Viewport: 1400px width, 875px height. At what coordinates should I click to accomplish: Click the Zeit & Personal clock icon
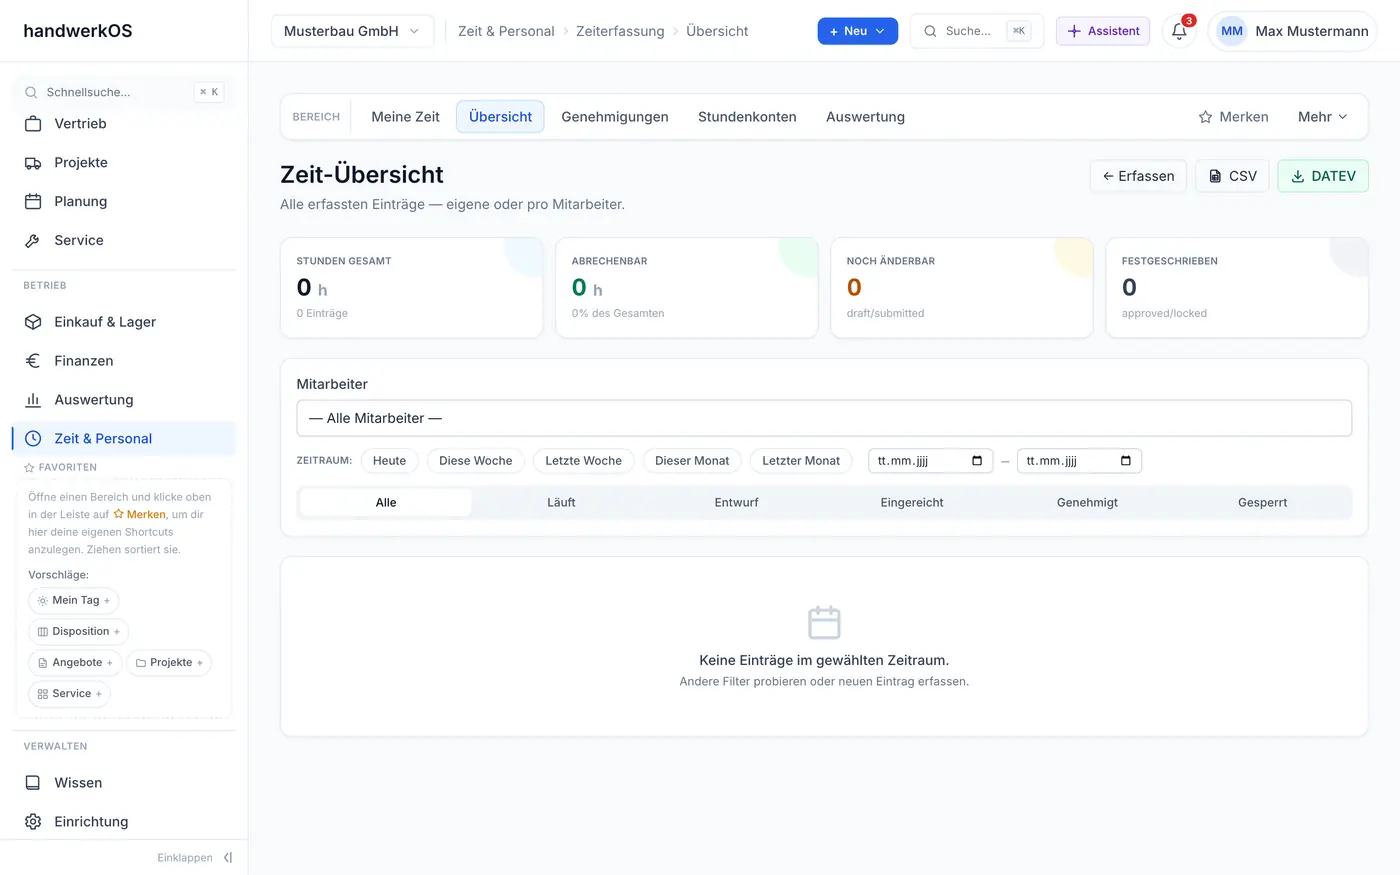(33, 439)
